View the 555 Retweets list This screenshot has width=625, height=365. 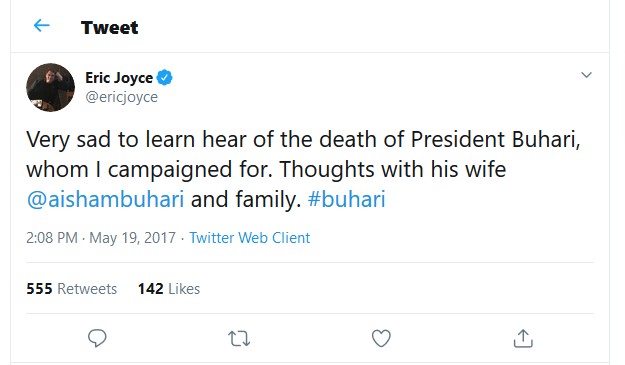(x=72, y=288)
